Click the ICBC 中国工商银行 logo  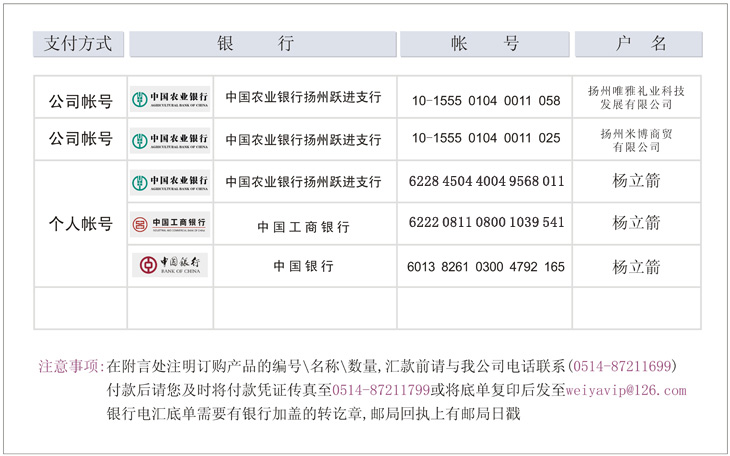pos(170,224)
